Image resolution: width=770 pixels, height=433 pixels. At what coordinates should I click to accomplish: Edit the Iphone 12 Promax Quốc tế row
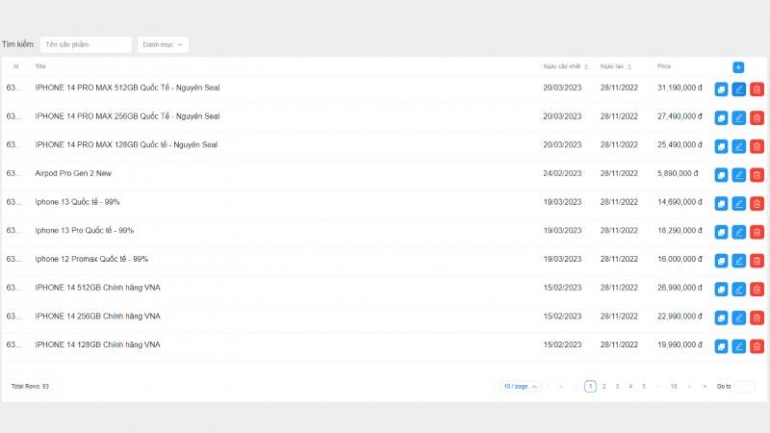click(739, 261)
